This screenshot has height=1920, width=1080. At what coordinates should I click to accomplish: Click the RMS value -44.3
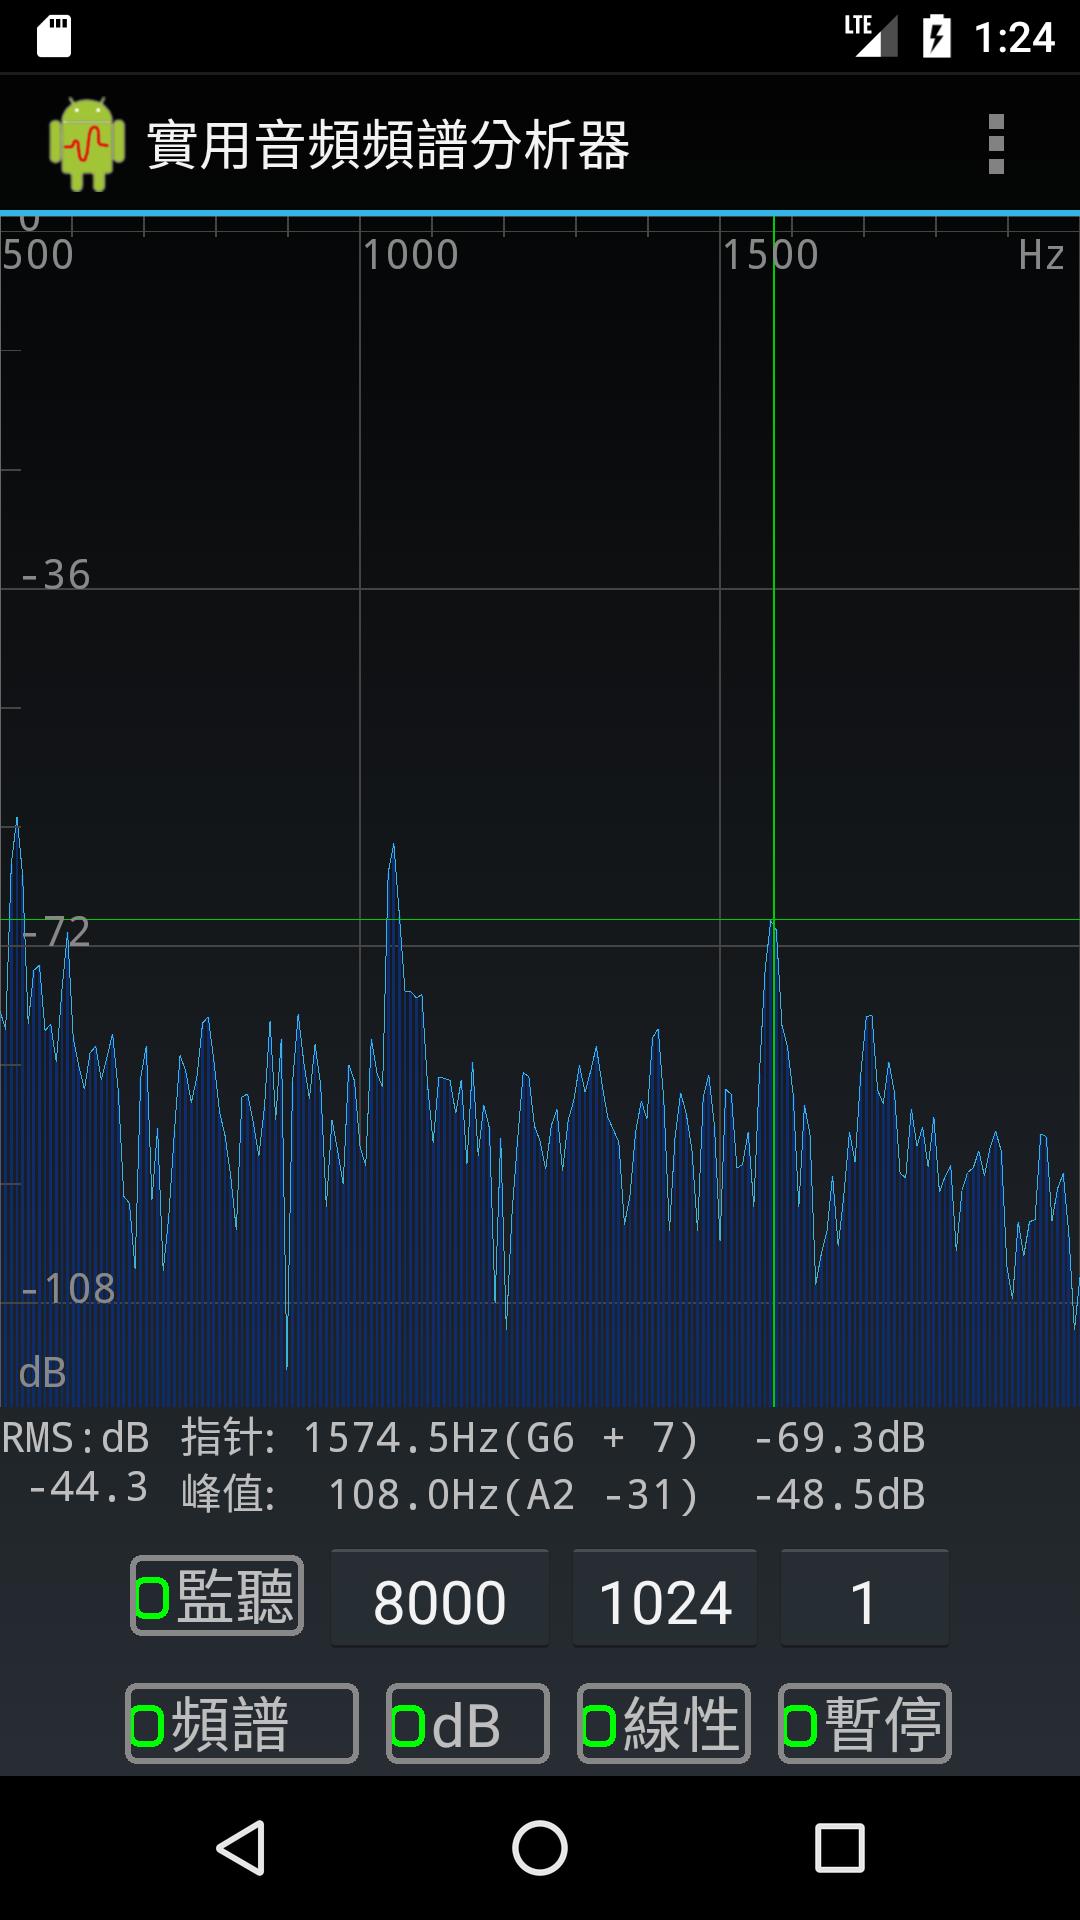[x=88, y=1487]
